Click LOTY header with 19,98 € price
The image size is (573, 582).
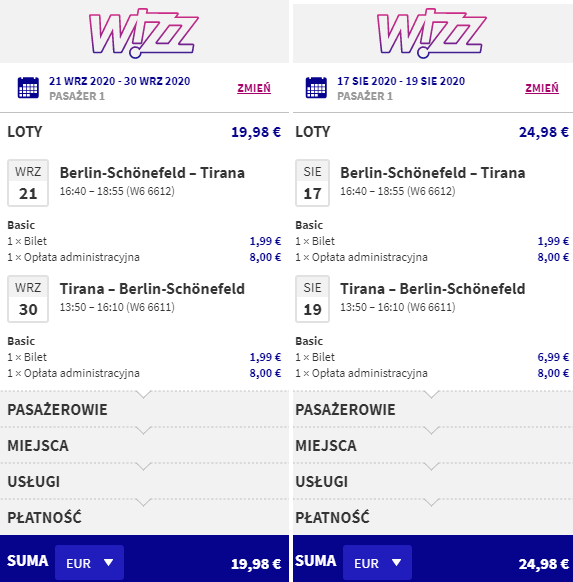144,132
